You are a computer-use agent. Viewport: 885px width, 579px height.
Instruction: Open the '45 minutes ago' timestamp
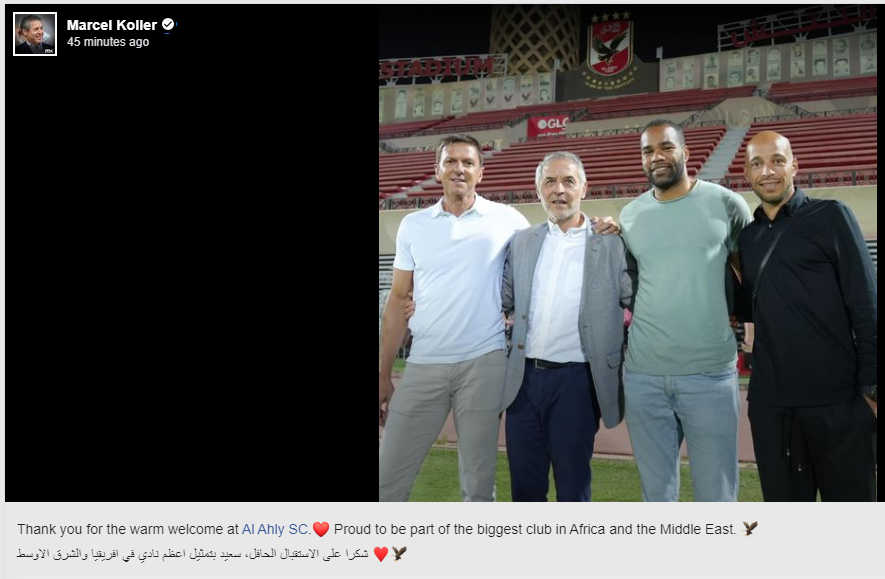pyautogui.click(x=108, y=42)
